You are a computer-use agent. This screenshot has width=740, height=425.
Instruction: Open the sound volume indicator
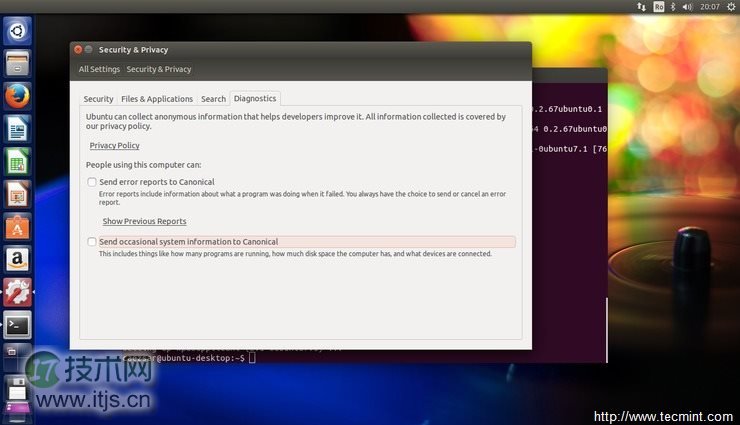688,7
